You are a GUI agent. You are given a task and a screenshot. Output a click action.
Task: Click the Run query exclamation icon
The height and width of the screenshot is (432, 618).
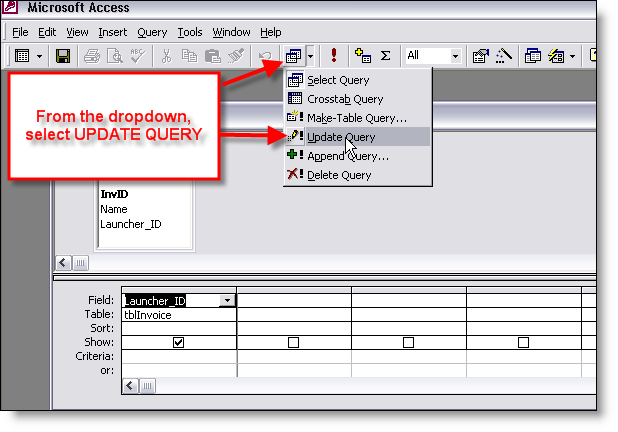[x=334, y=55]
